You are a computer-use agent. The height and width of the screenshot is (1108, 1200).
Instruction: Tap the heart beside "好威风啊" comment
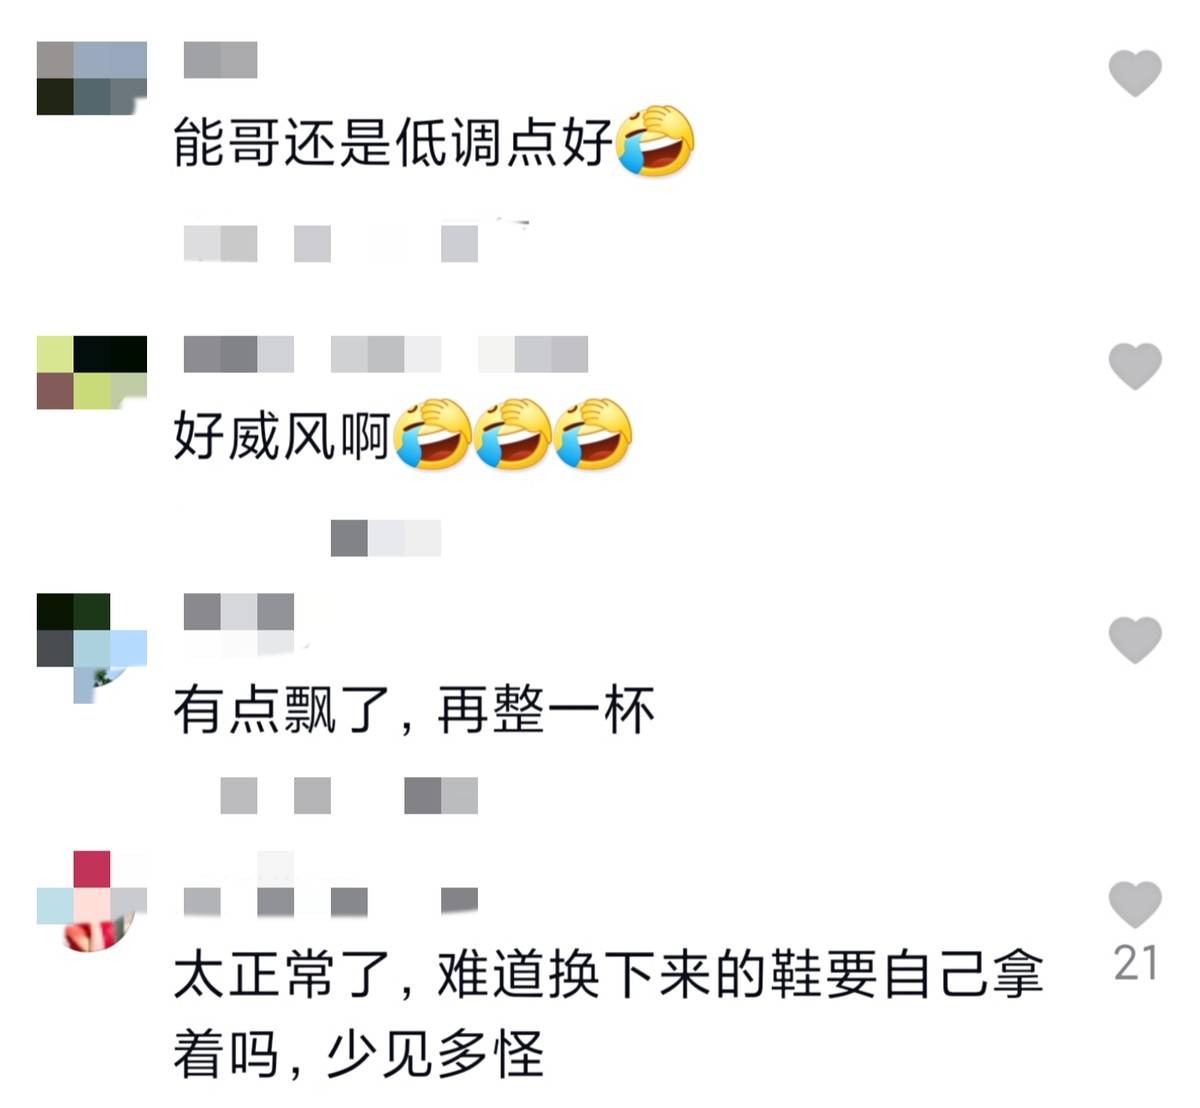1135,365
